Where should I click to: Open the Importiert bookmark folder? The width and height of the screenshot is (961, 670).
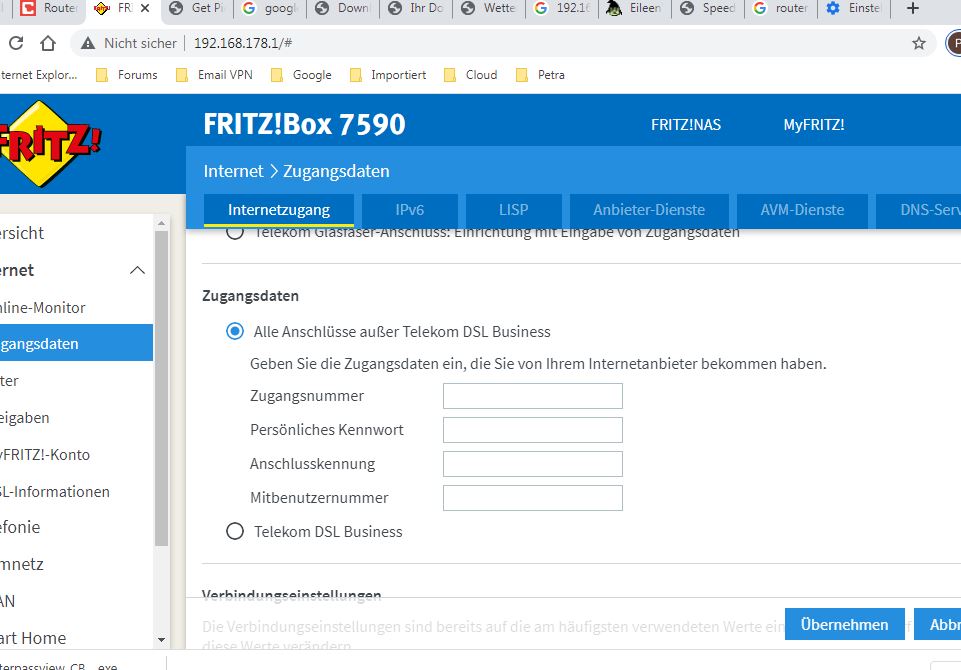(387, 75)
